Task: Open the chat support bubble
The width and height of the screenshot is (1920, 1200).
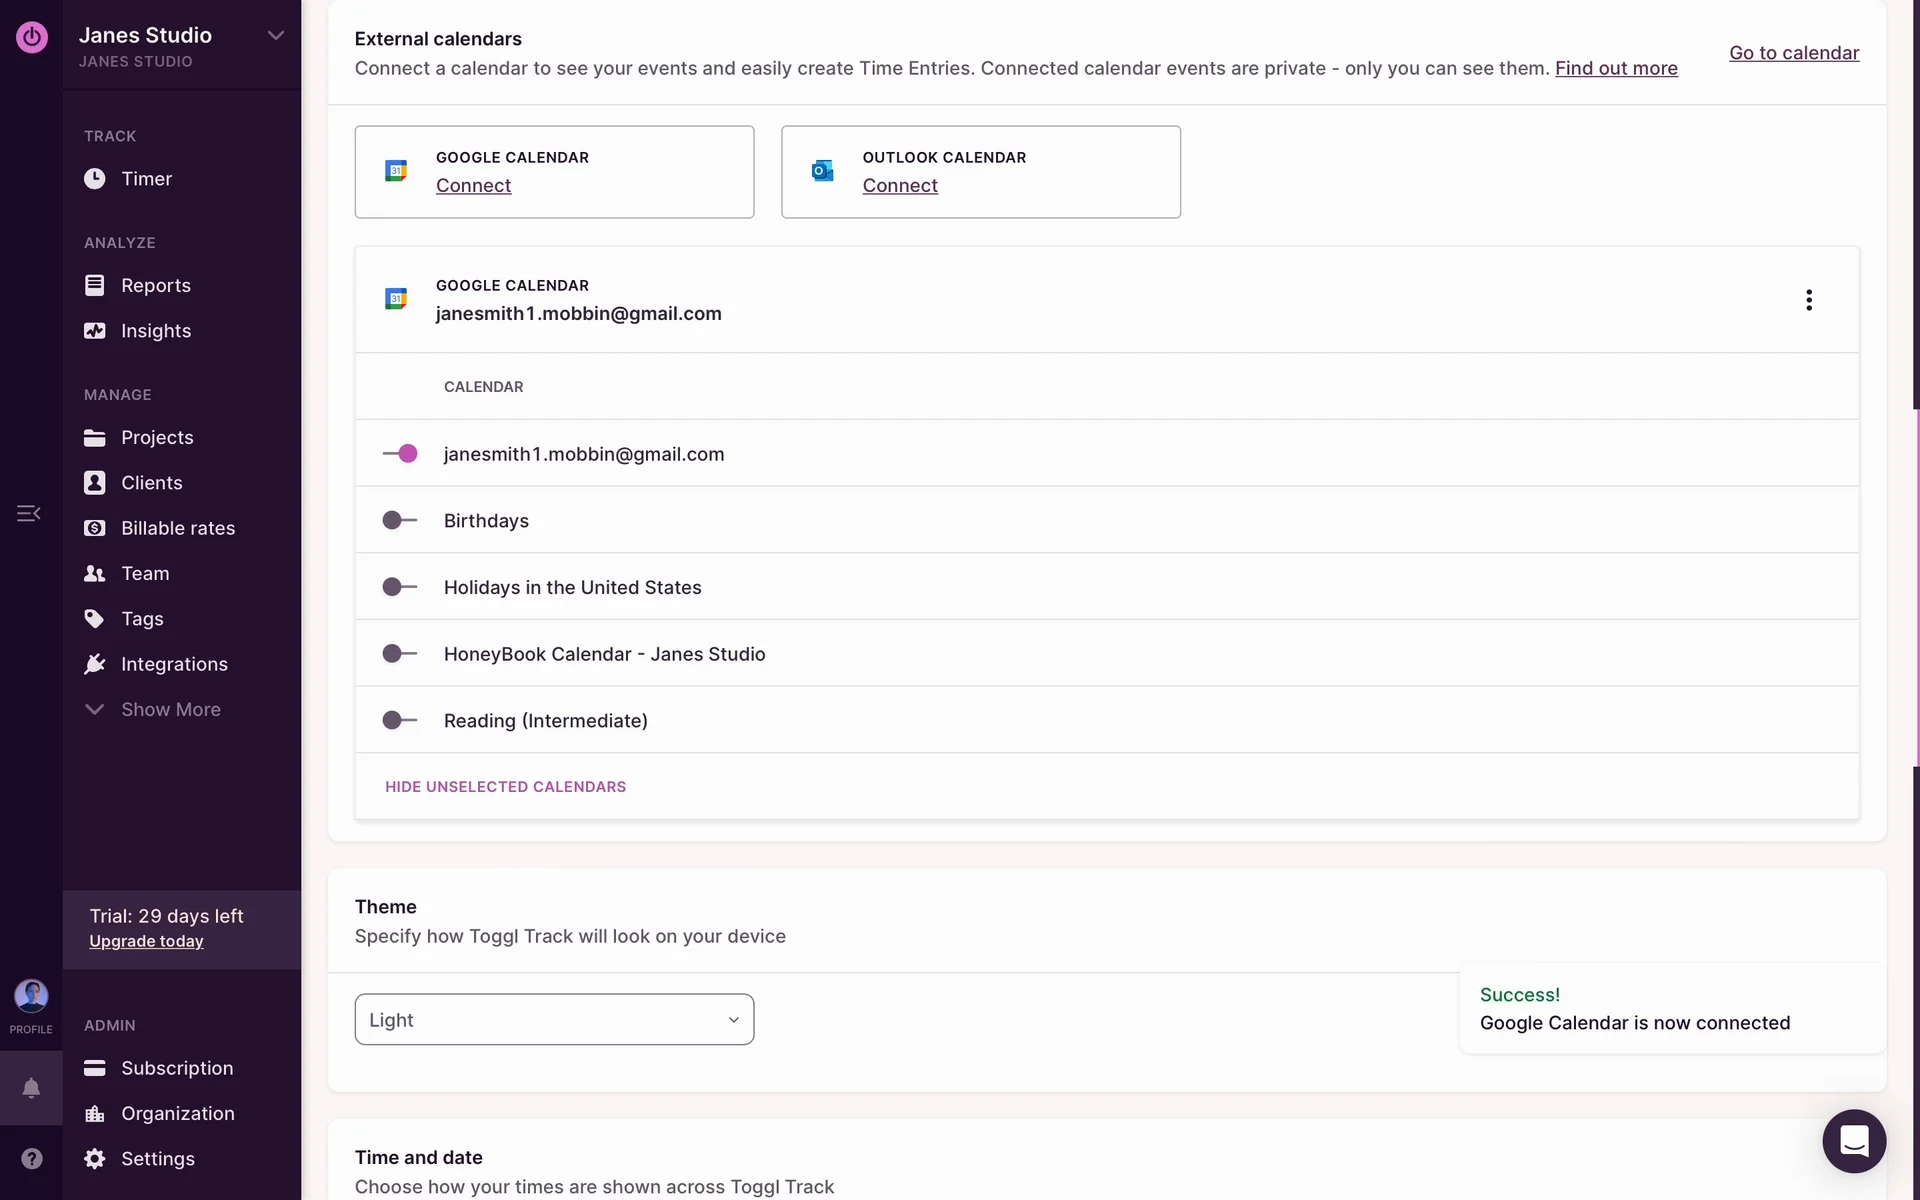Action: tap(1853, 1141)
